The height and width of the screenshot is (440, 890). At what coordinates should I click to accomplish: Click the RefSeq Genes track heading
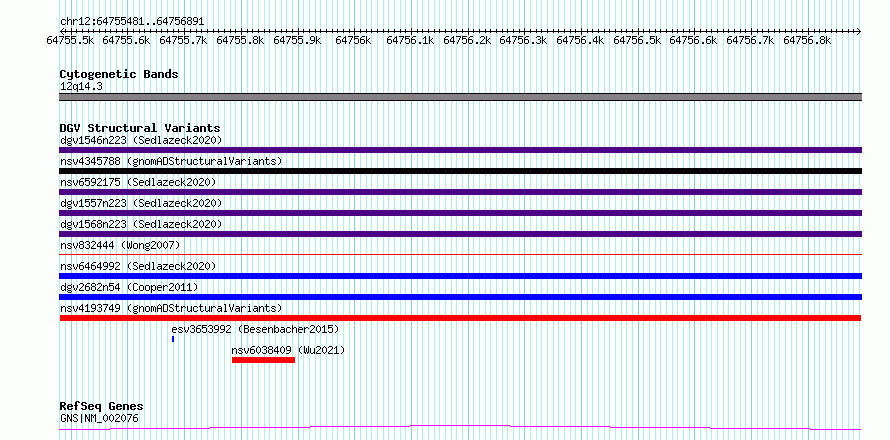pyautogui.click(x=102, y=406)
